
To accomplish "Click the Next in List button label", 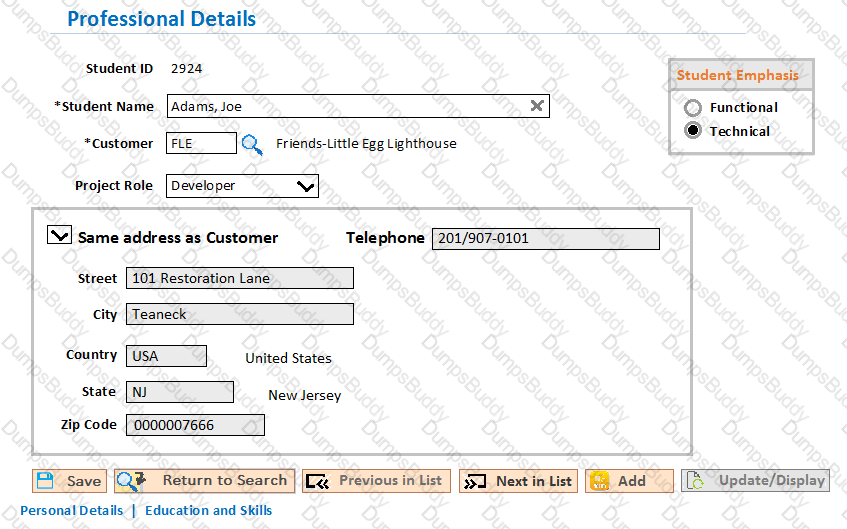I will click(x=534, y=481).
